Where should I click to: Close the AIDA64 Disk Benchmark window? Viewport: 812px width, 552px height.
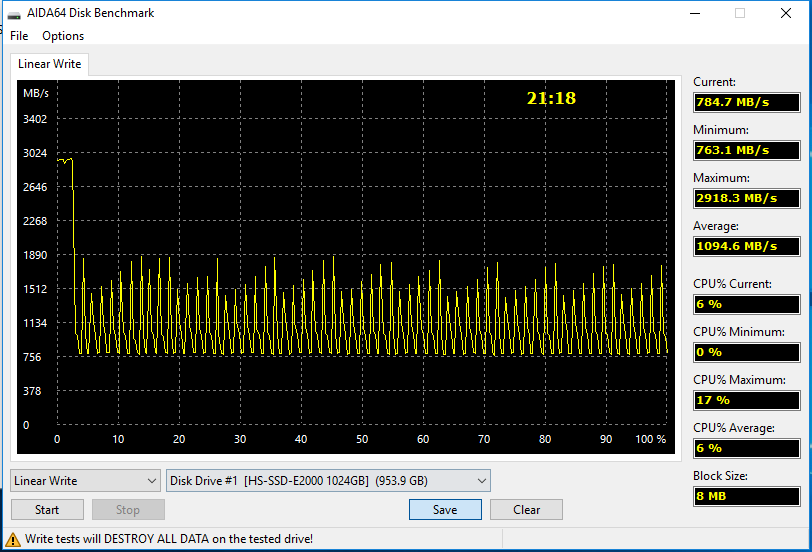click(786, 13)
